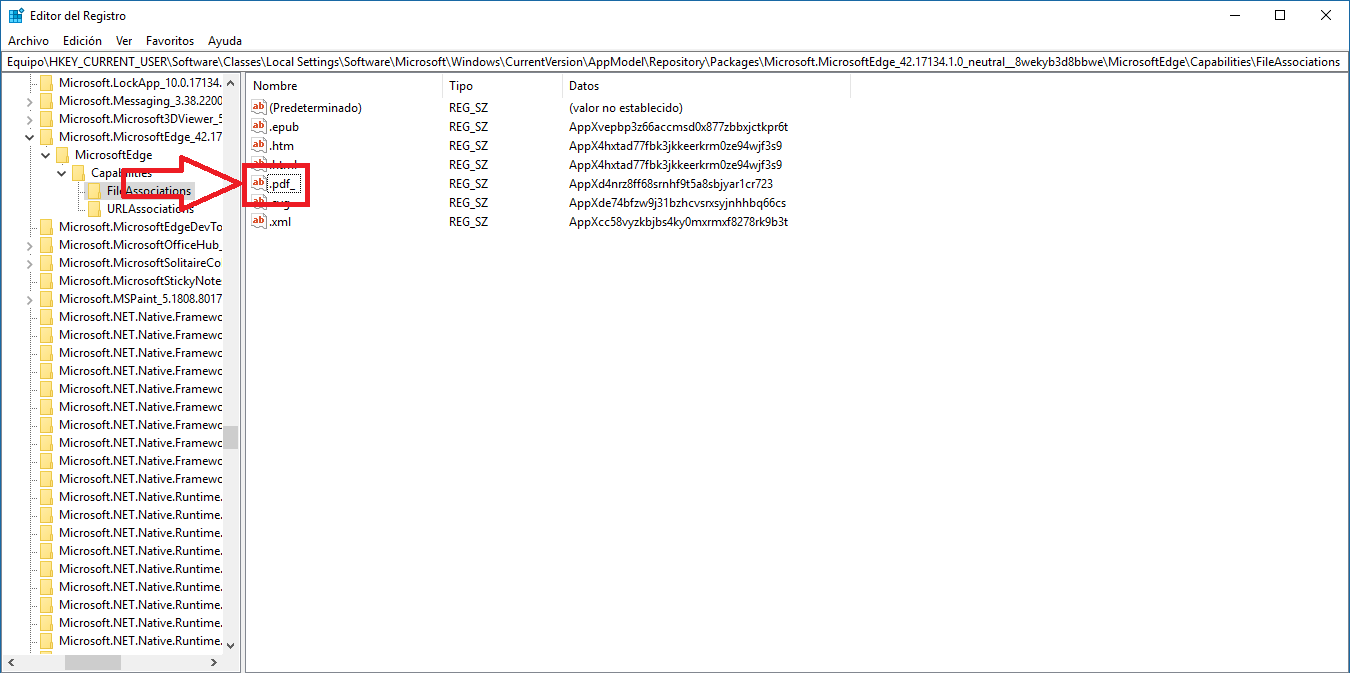The height and width of the screenshot is (673, 1350).
Task: Click the Microsoft.MicrosoftSolitaireCo folder icon
Action: (47, 263)
